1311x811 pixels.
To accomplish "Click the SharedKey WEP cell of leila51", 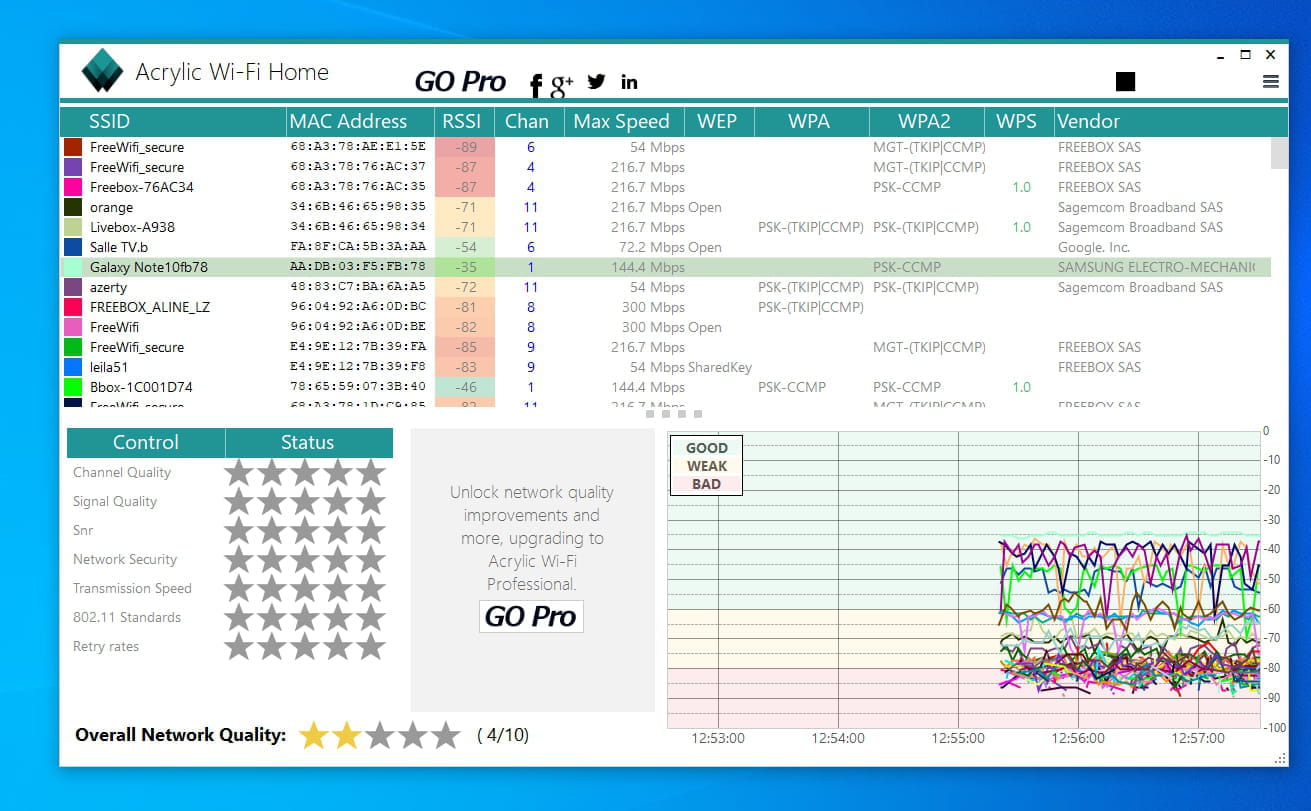I will click(x=720, y=367).
